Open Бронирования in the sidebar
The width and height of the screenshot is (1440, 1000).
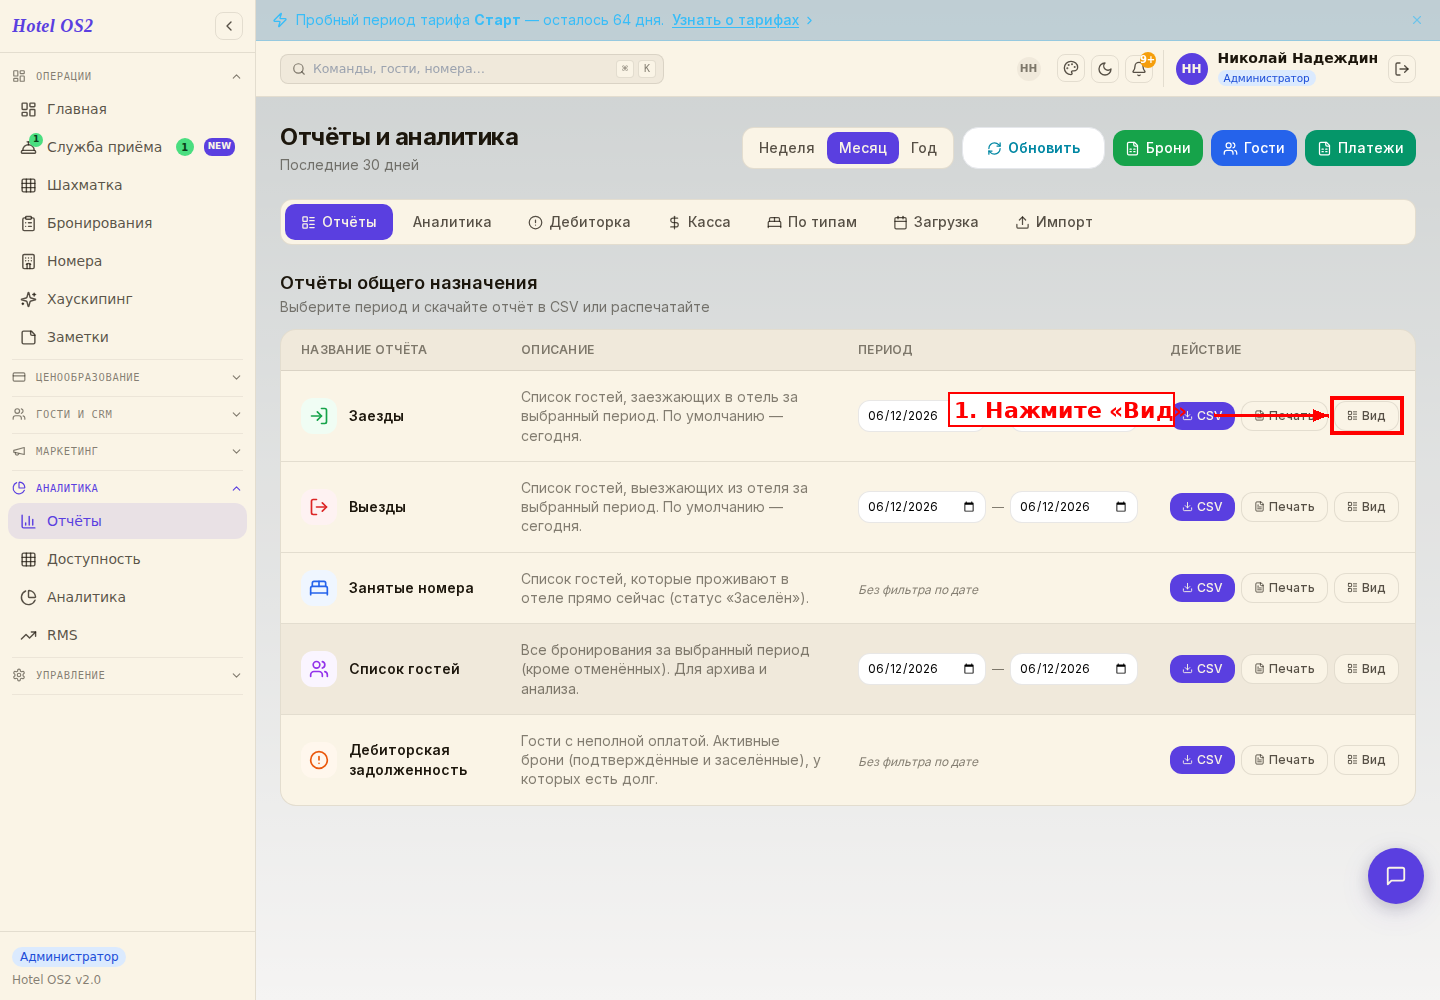(127, 223)
